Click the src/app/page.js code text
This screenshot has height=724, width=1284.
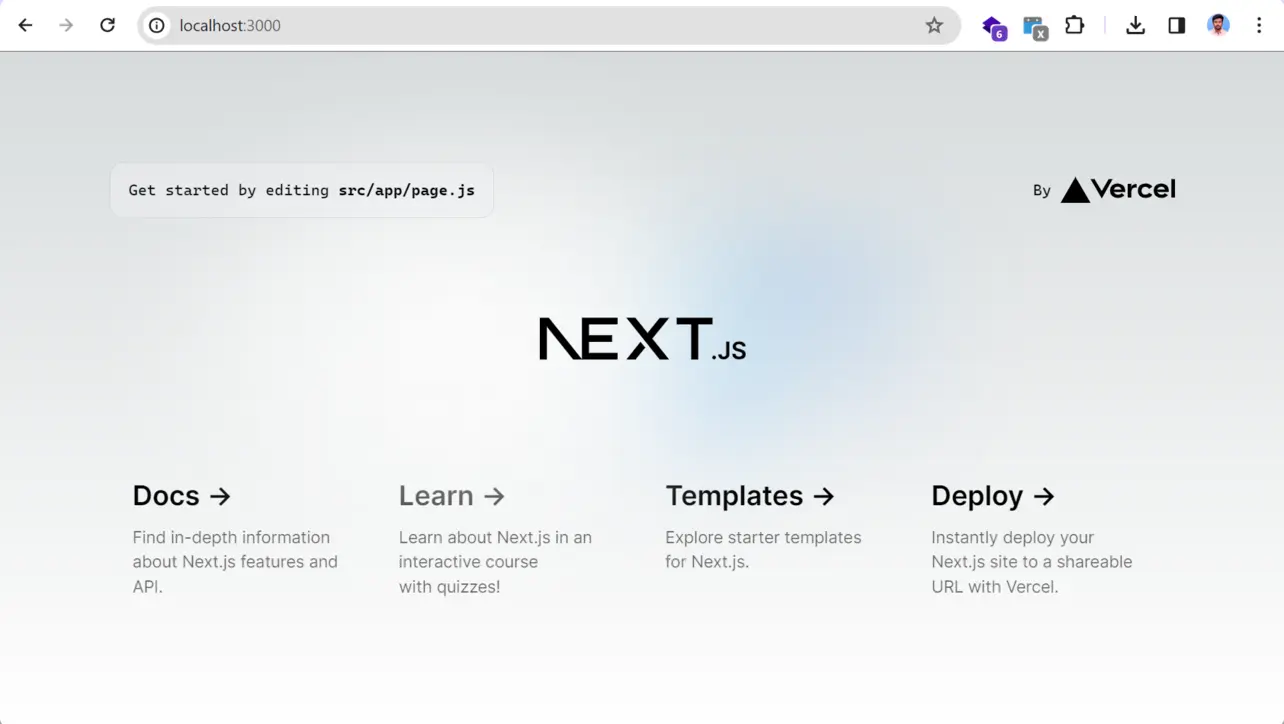coord(407,190)
